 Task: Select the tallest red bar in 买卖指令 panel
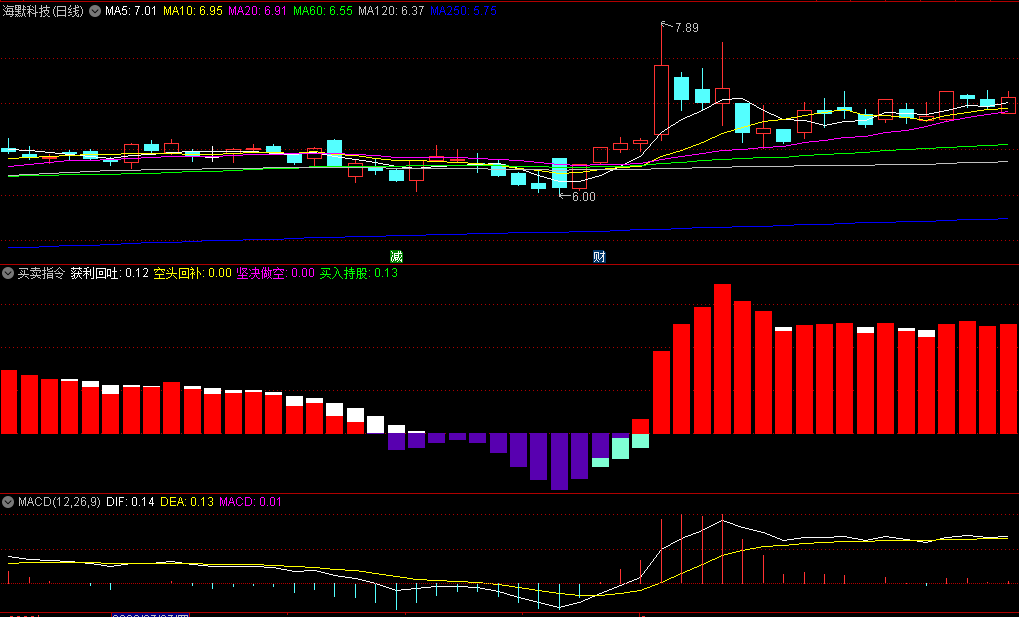(723, 359)
